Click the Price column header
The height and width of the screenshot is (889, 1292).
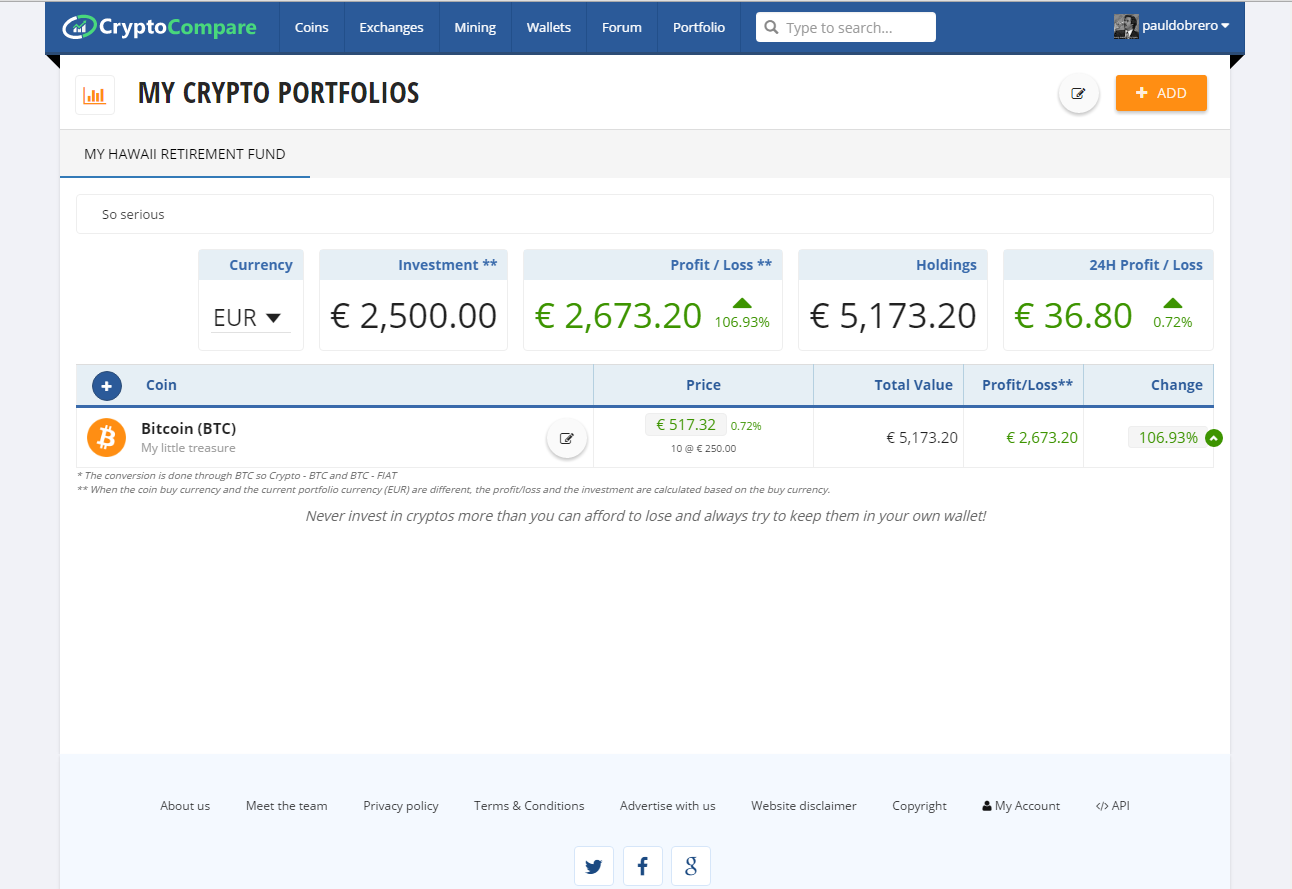(x=703, y=385)
